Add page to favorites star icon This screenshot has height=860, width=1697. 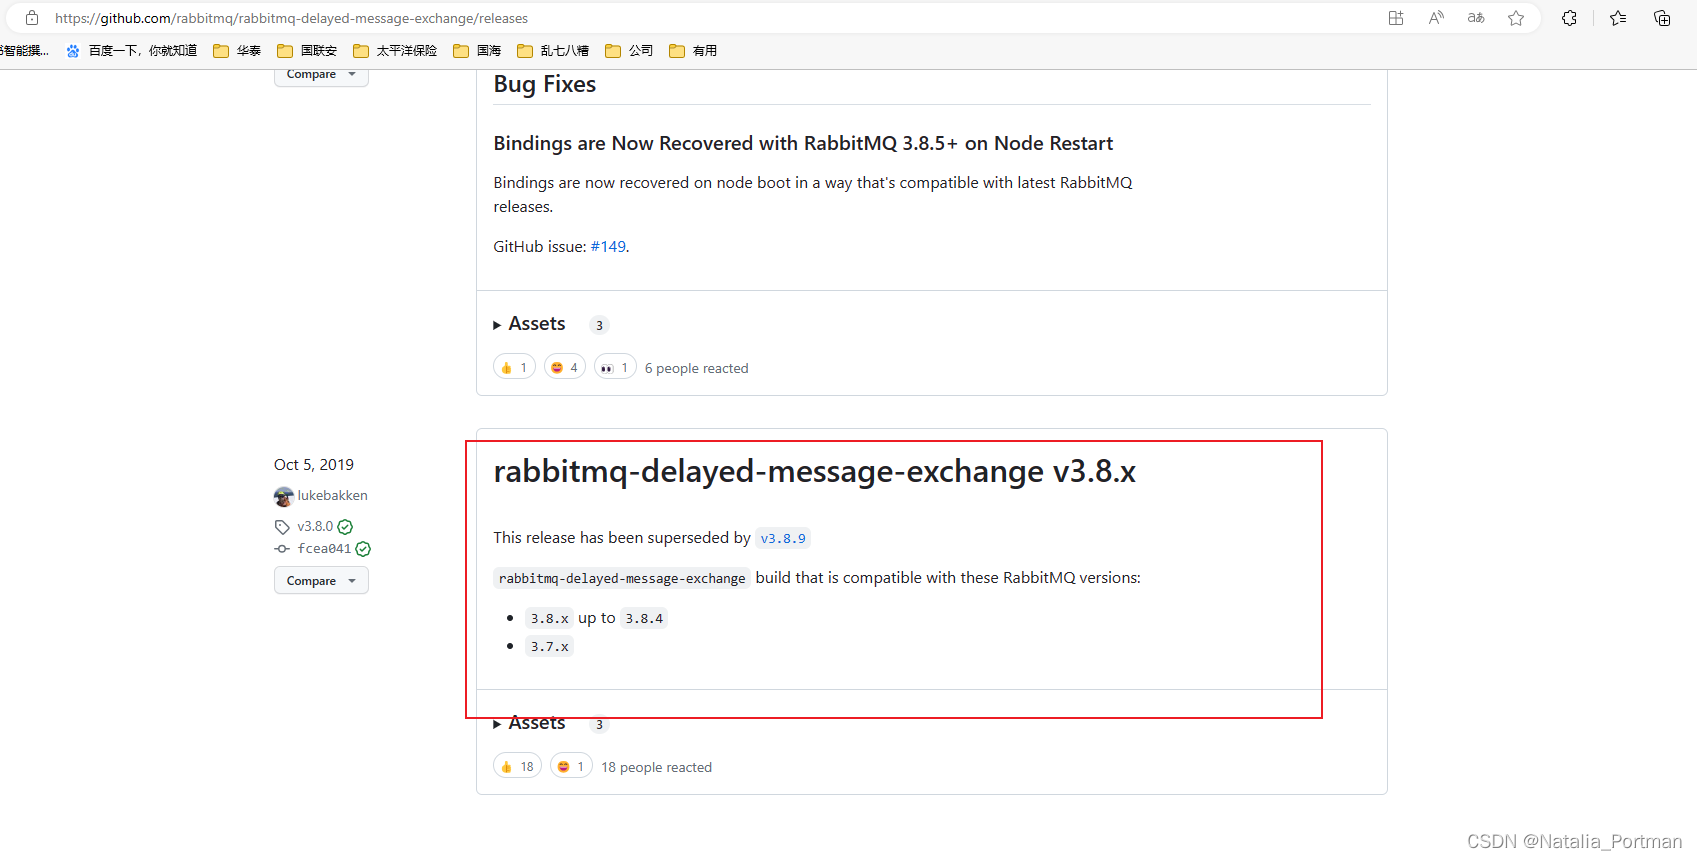pyautogui.click(x=1516, y=18)
